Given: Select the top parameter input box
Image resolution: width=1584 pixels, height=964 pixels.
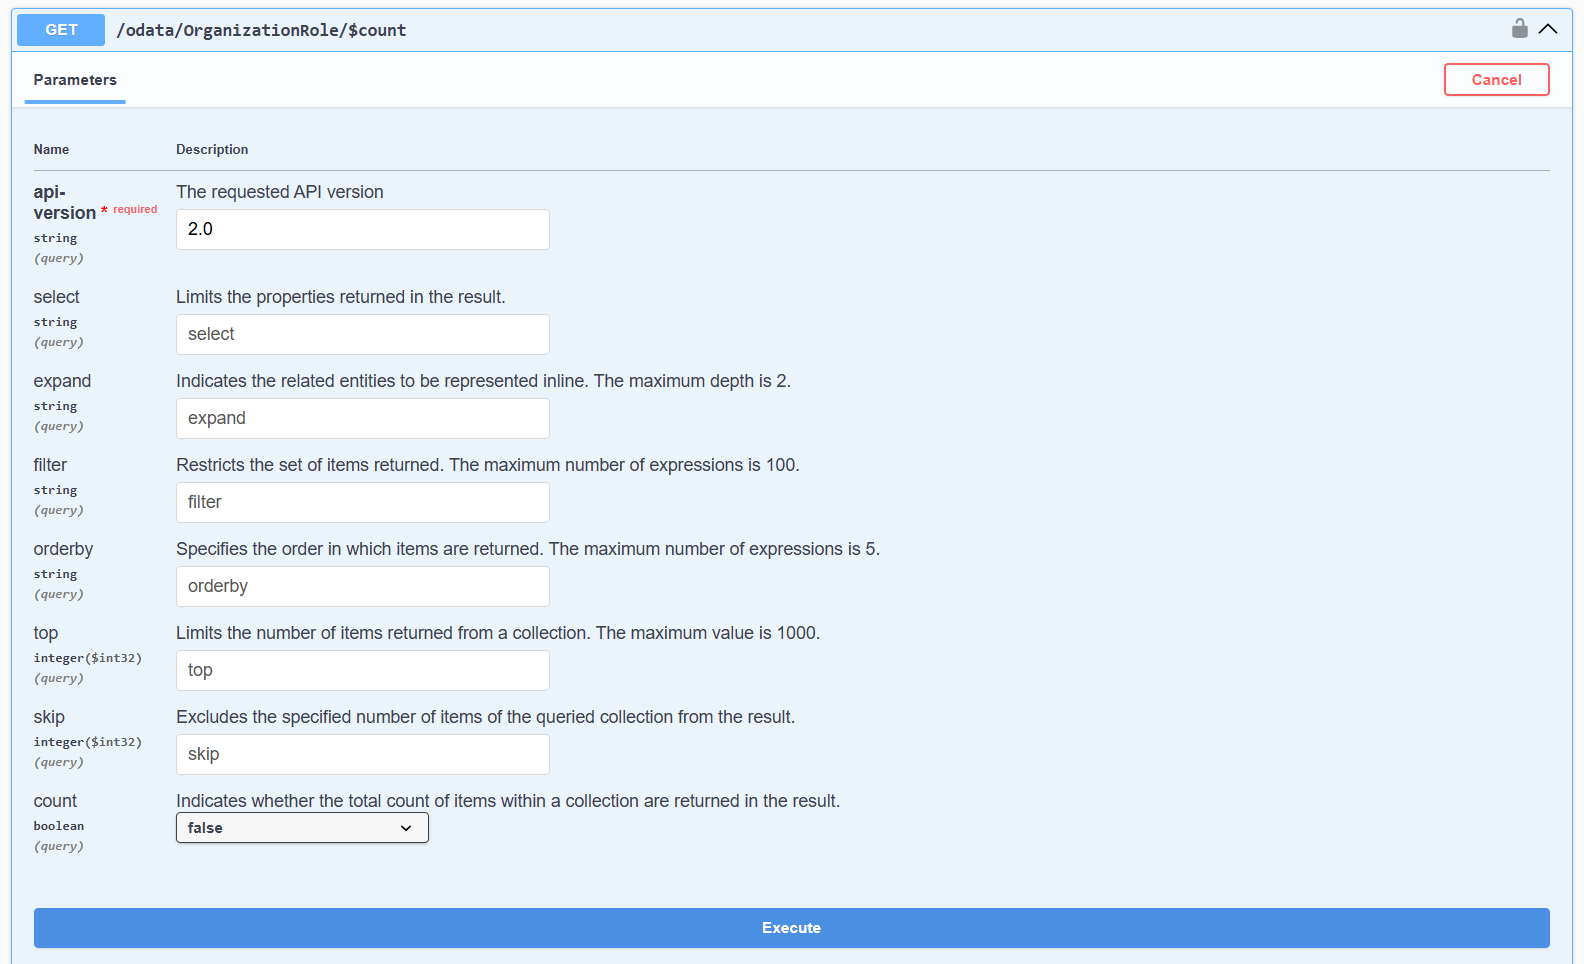Looking at the screenshot, I should tap(362, 670).
